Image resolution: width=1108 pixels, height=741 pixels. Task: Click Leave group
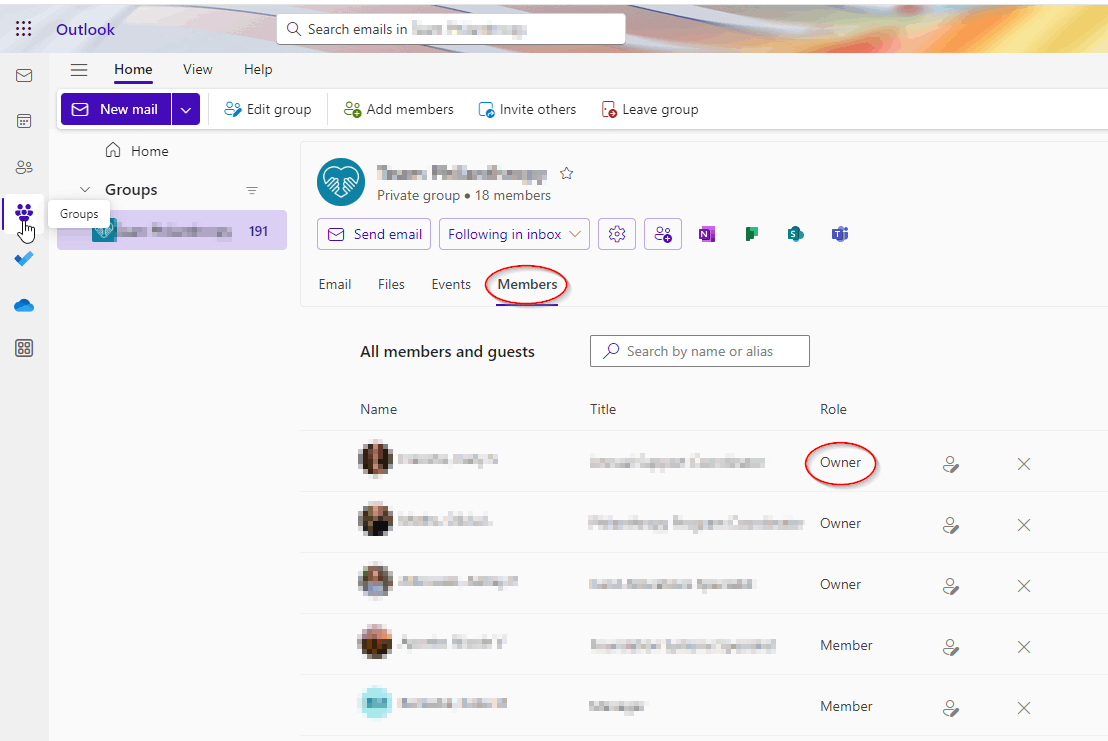(650, 109)
